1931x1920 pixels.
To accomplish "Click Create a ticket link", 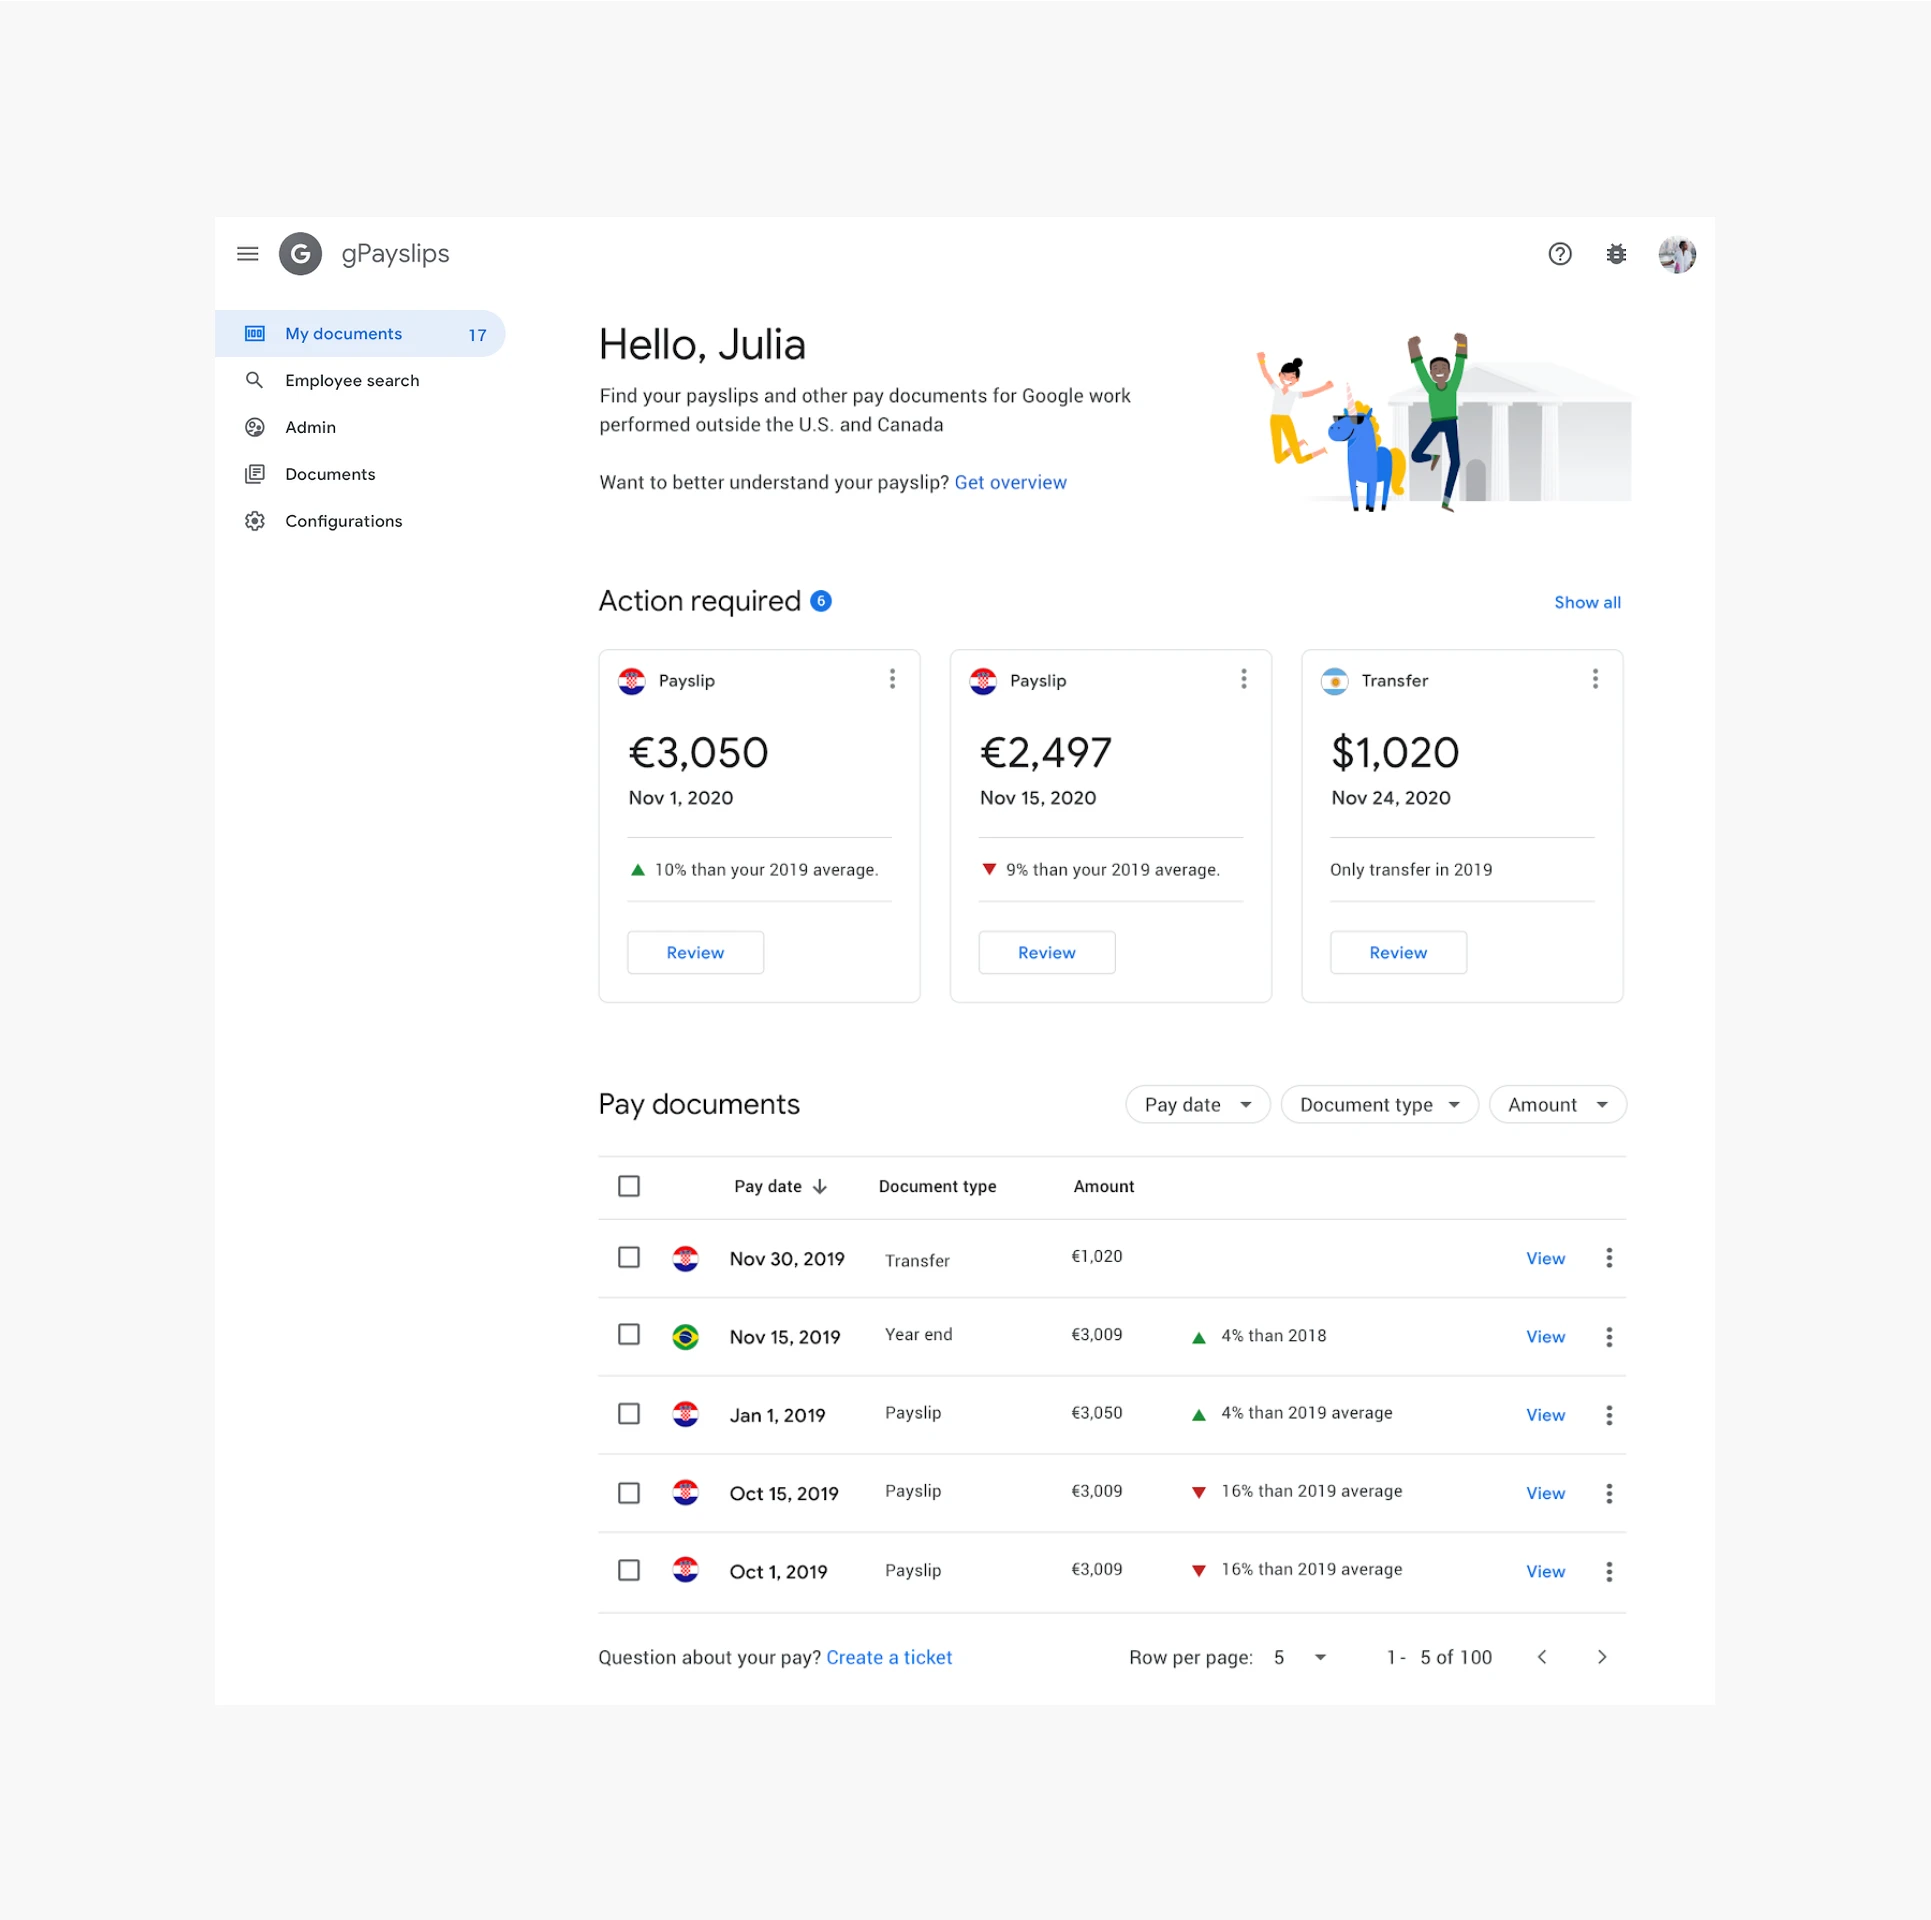I will point(888,1658).
